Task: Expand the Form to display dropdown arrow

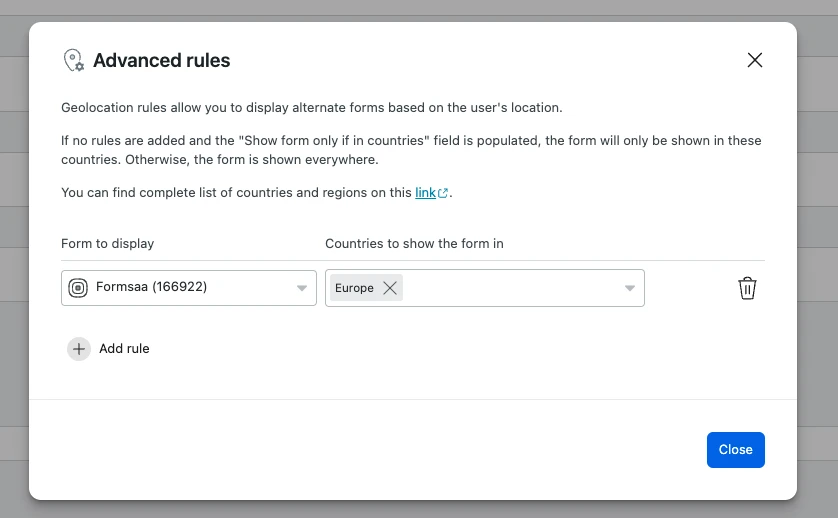Action: click(x=302, y=288)
